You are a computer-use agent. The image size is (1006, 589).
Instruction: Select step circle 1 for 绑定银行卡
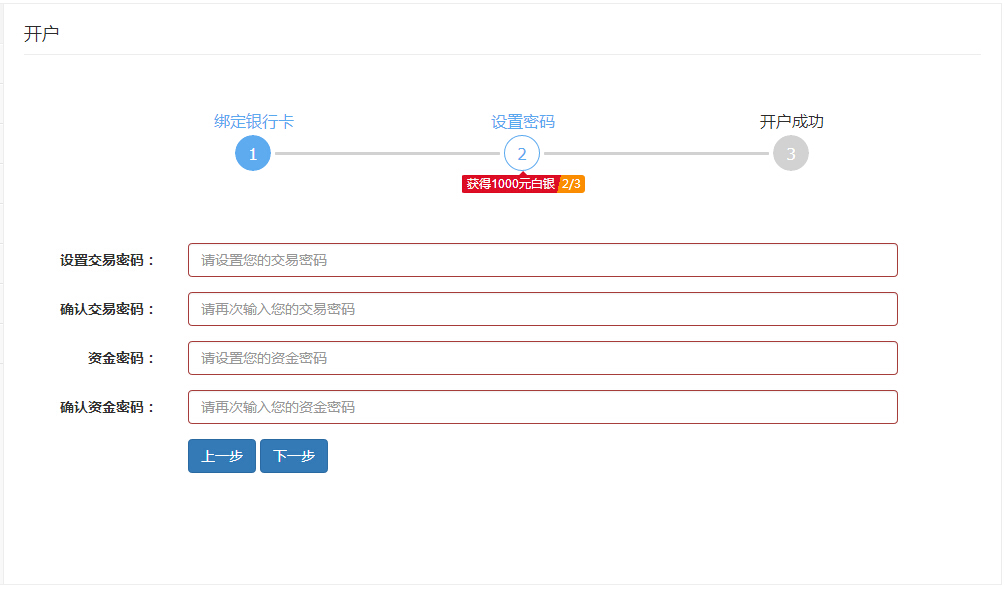coord(252,153)
